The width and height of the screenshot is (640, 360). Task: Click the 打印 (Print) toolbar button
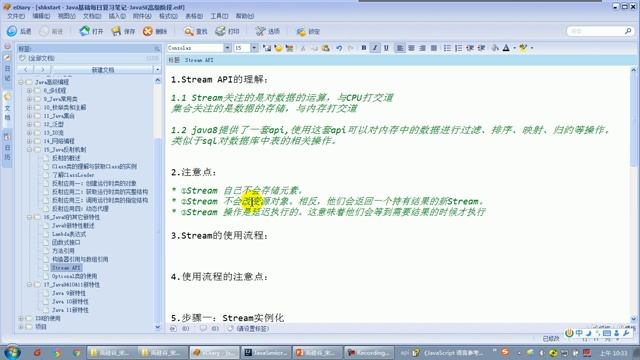[x=227, y=31]
